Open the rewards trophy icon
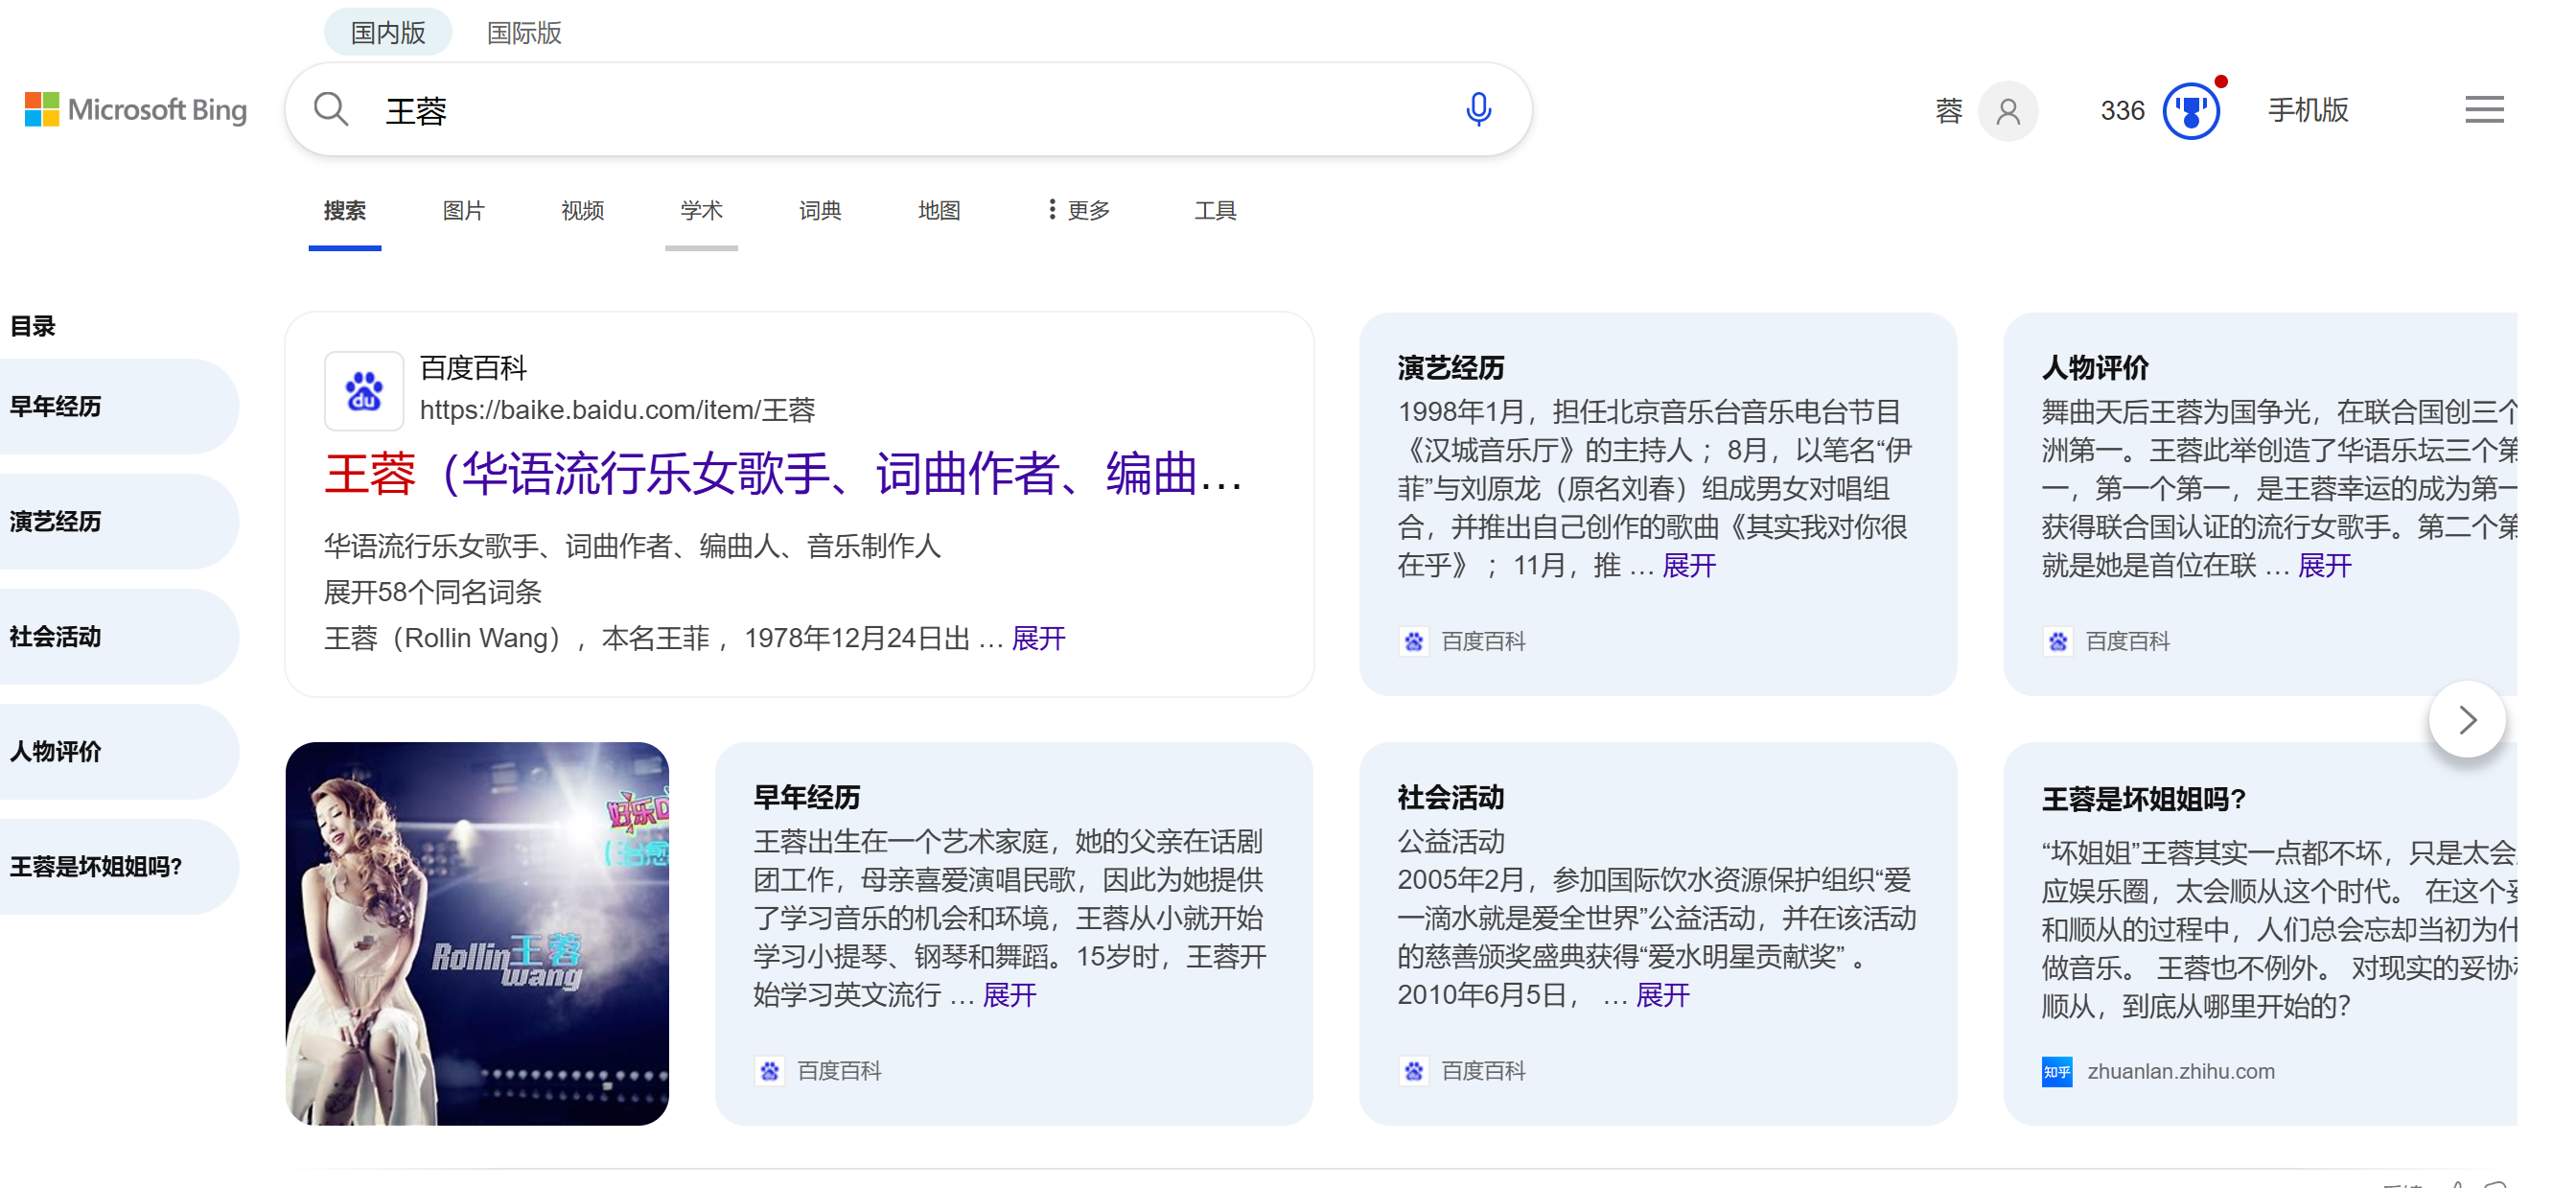2576x1188 pixels. 2190,111
